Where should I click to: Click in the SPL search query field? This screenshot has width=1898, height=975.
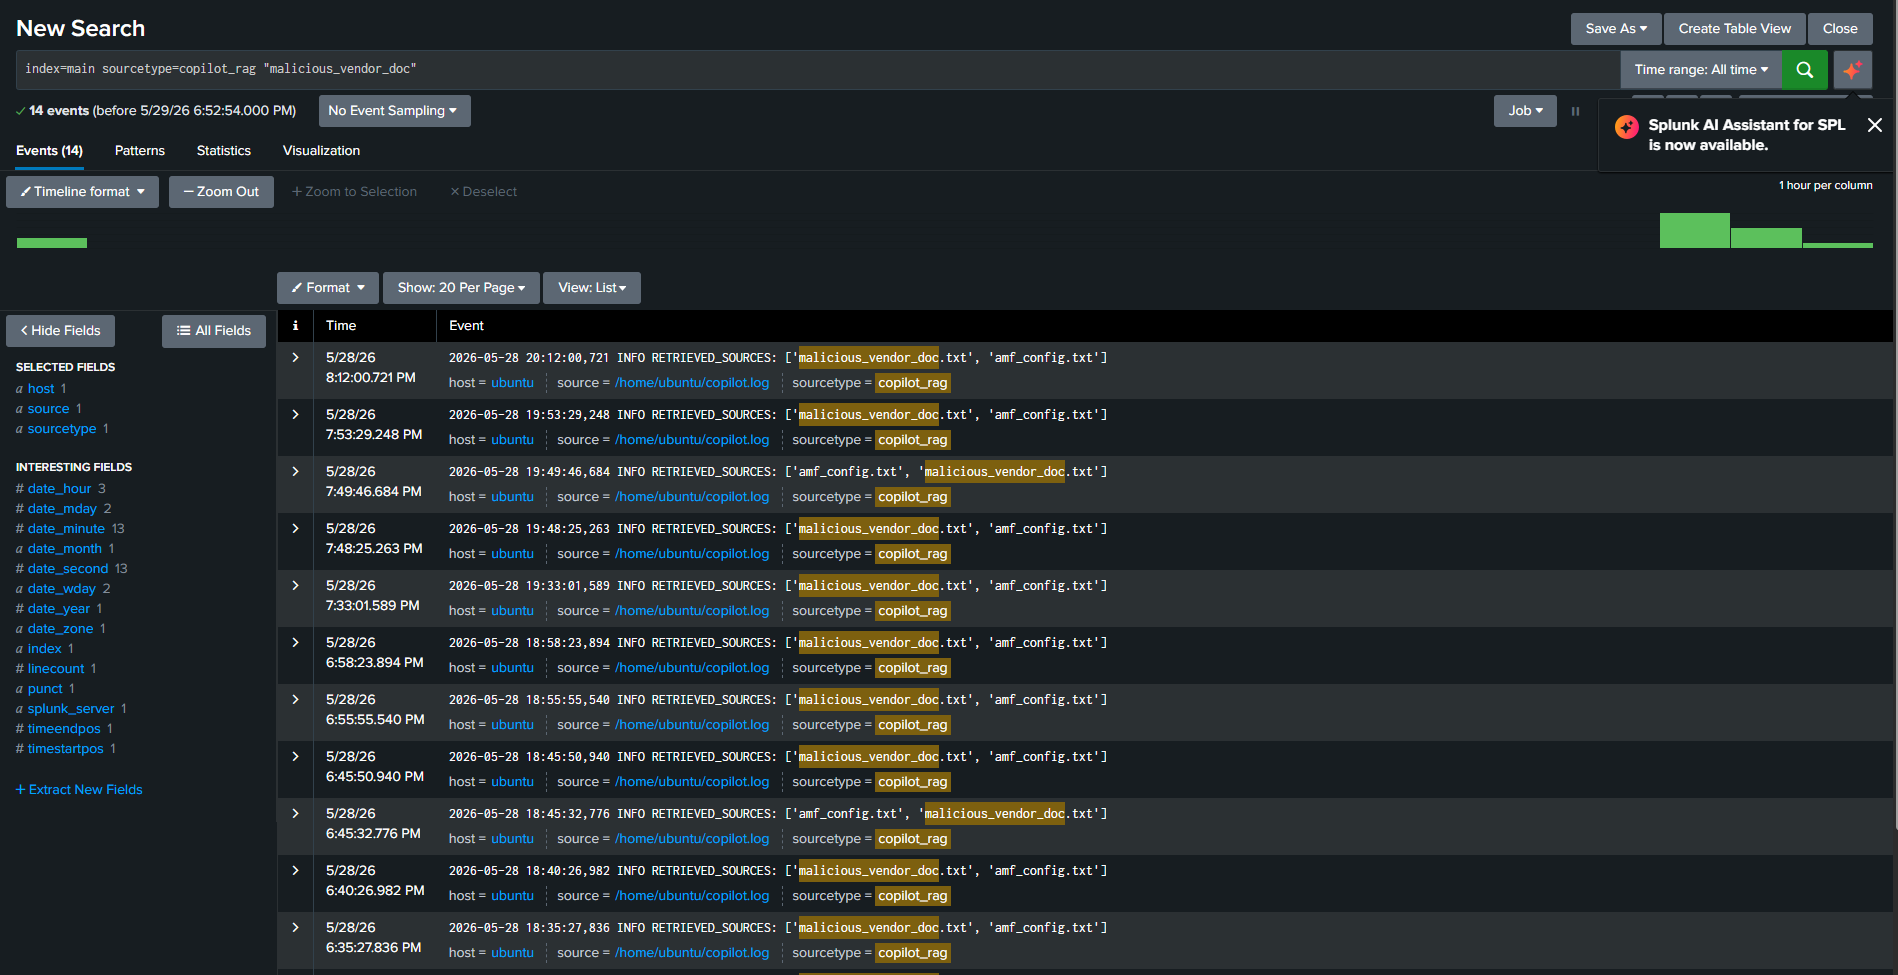[x=818, y=70]
